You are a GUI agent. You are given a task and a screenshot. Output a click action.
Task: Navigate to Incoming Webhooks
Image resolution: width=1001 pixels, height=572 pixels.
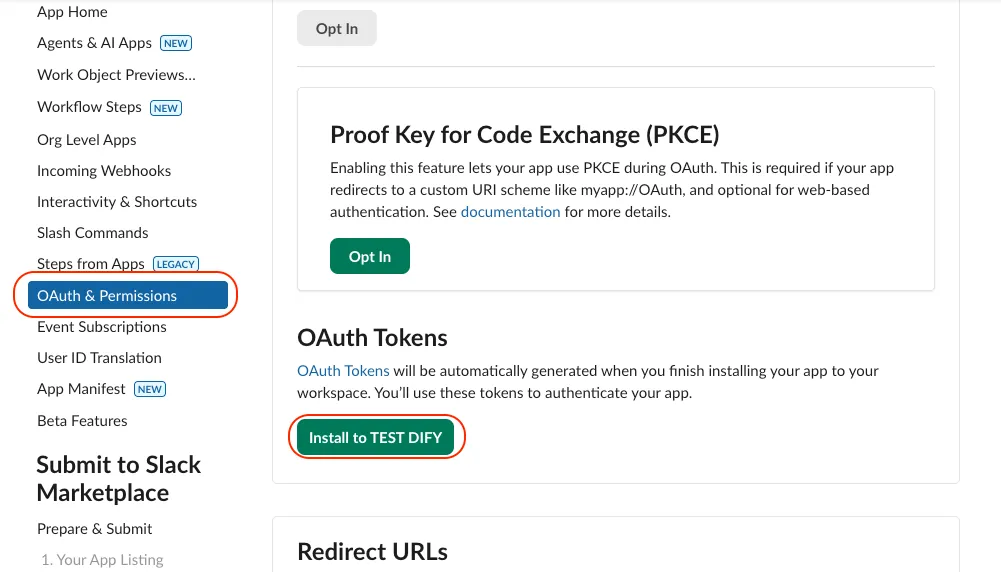[x=104, y=171]
